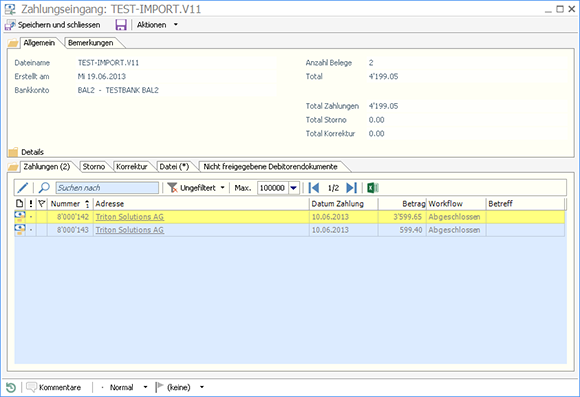
Task: Sort by the Nummer column header
Action: (70, 203)
